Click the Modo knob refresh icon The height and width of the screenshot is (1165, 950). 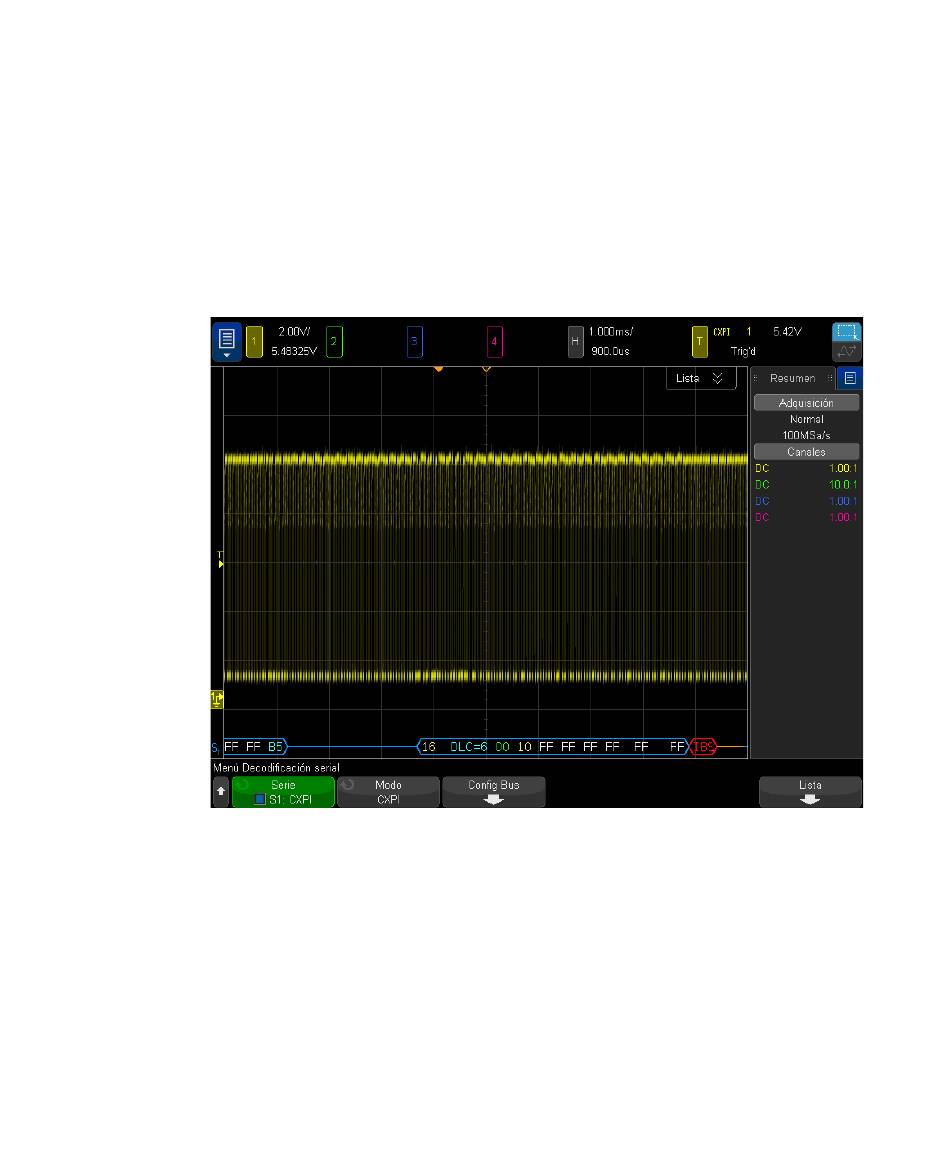tap(347, 785)
